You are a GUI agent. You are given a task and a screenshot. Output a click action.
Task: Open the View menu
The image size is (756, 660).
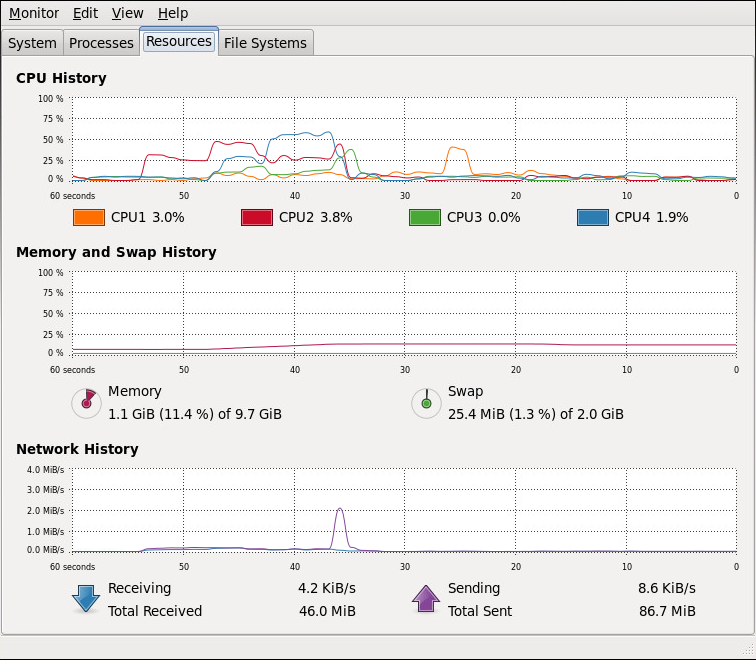[127, 13]
